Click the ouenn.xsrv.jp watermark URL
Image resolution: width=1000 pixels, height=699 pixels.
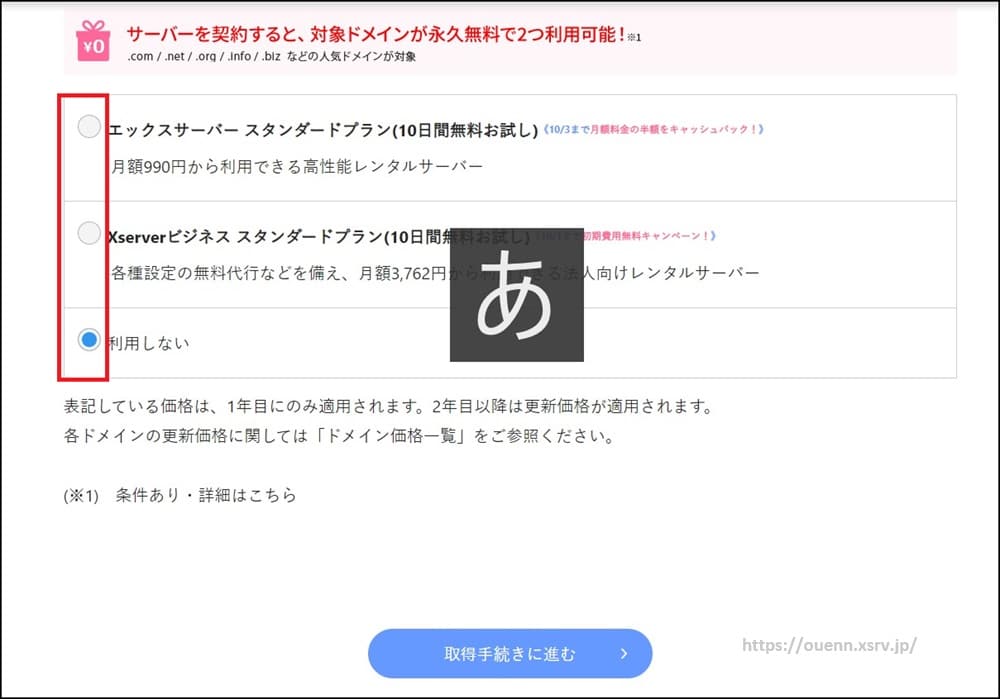tap(829, 645)
